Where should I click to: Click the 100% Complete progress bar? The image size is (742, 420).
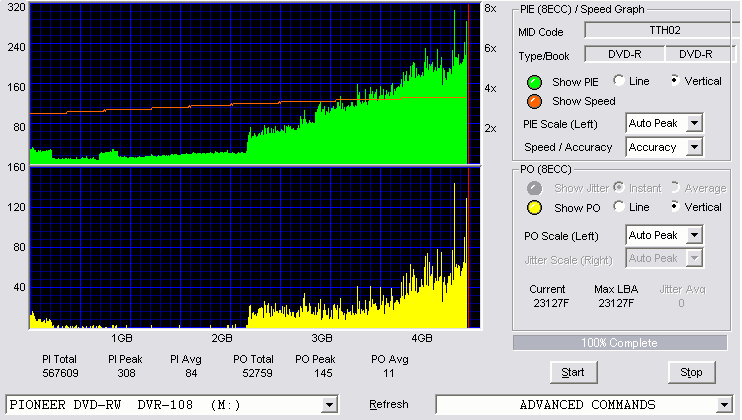coord(619,343)
